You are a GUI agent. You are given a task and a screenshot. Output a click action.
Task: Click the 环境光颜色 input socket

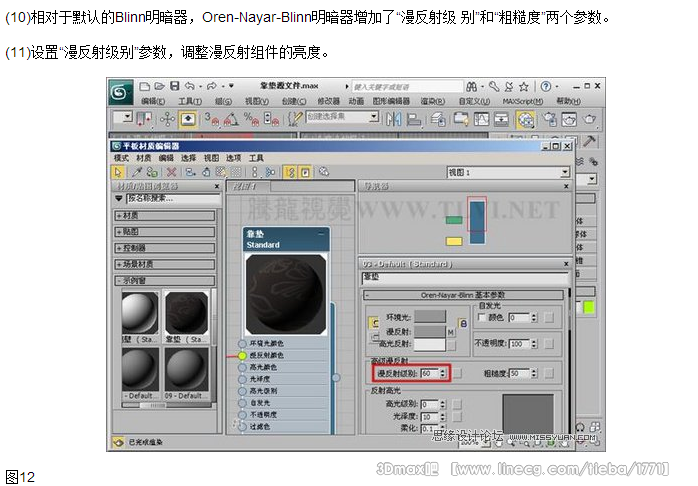tap(242, 344)
